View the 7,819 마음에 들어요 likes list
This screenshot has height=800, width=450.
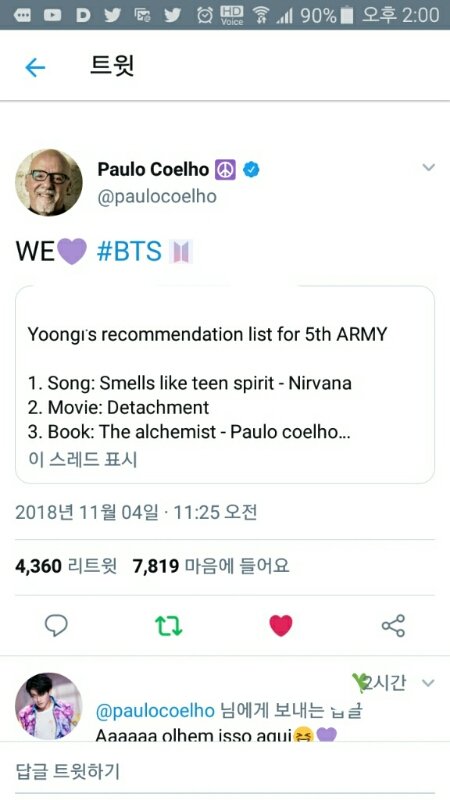pos(211,566)
